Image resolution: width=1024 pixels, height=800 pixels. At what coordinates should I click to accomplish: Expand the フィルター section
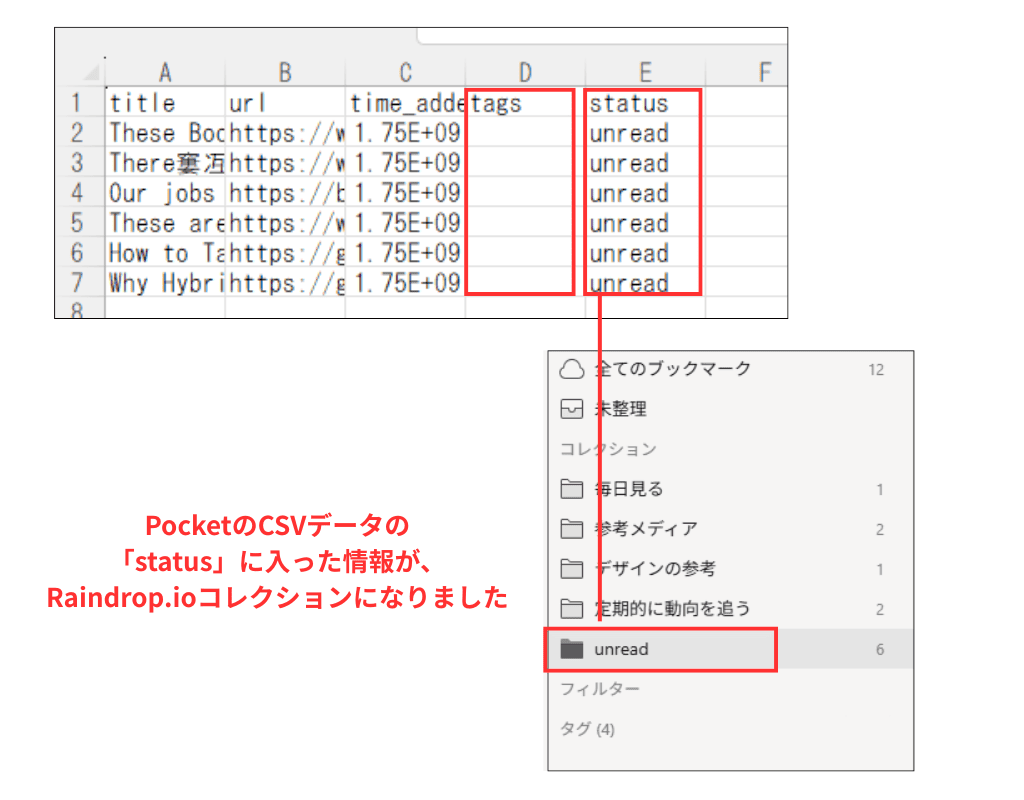tap(600, 689)
